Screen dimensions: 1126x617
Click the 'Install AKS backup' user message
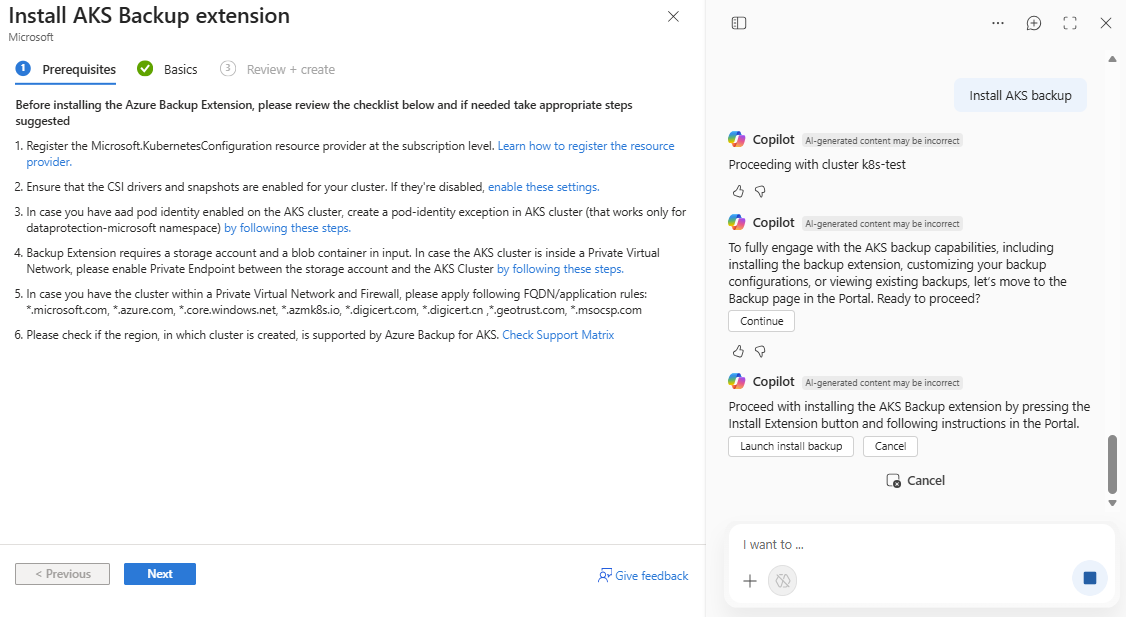(x=1020, y=96)
